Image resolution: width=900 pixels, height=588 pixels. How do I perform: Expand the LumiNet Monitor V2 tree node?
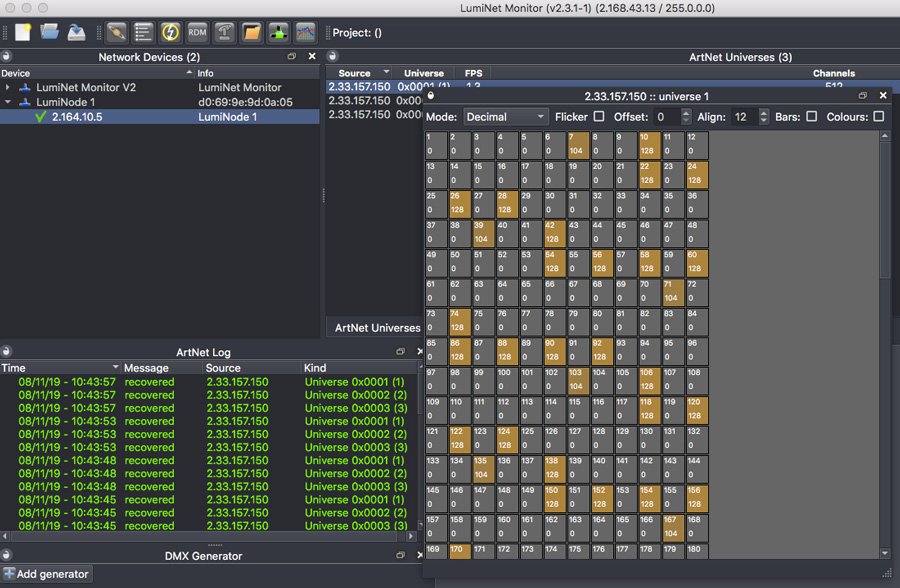click(x=8, y=88)
